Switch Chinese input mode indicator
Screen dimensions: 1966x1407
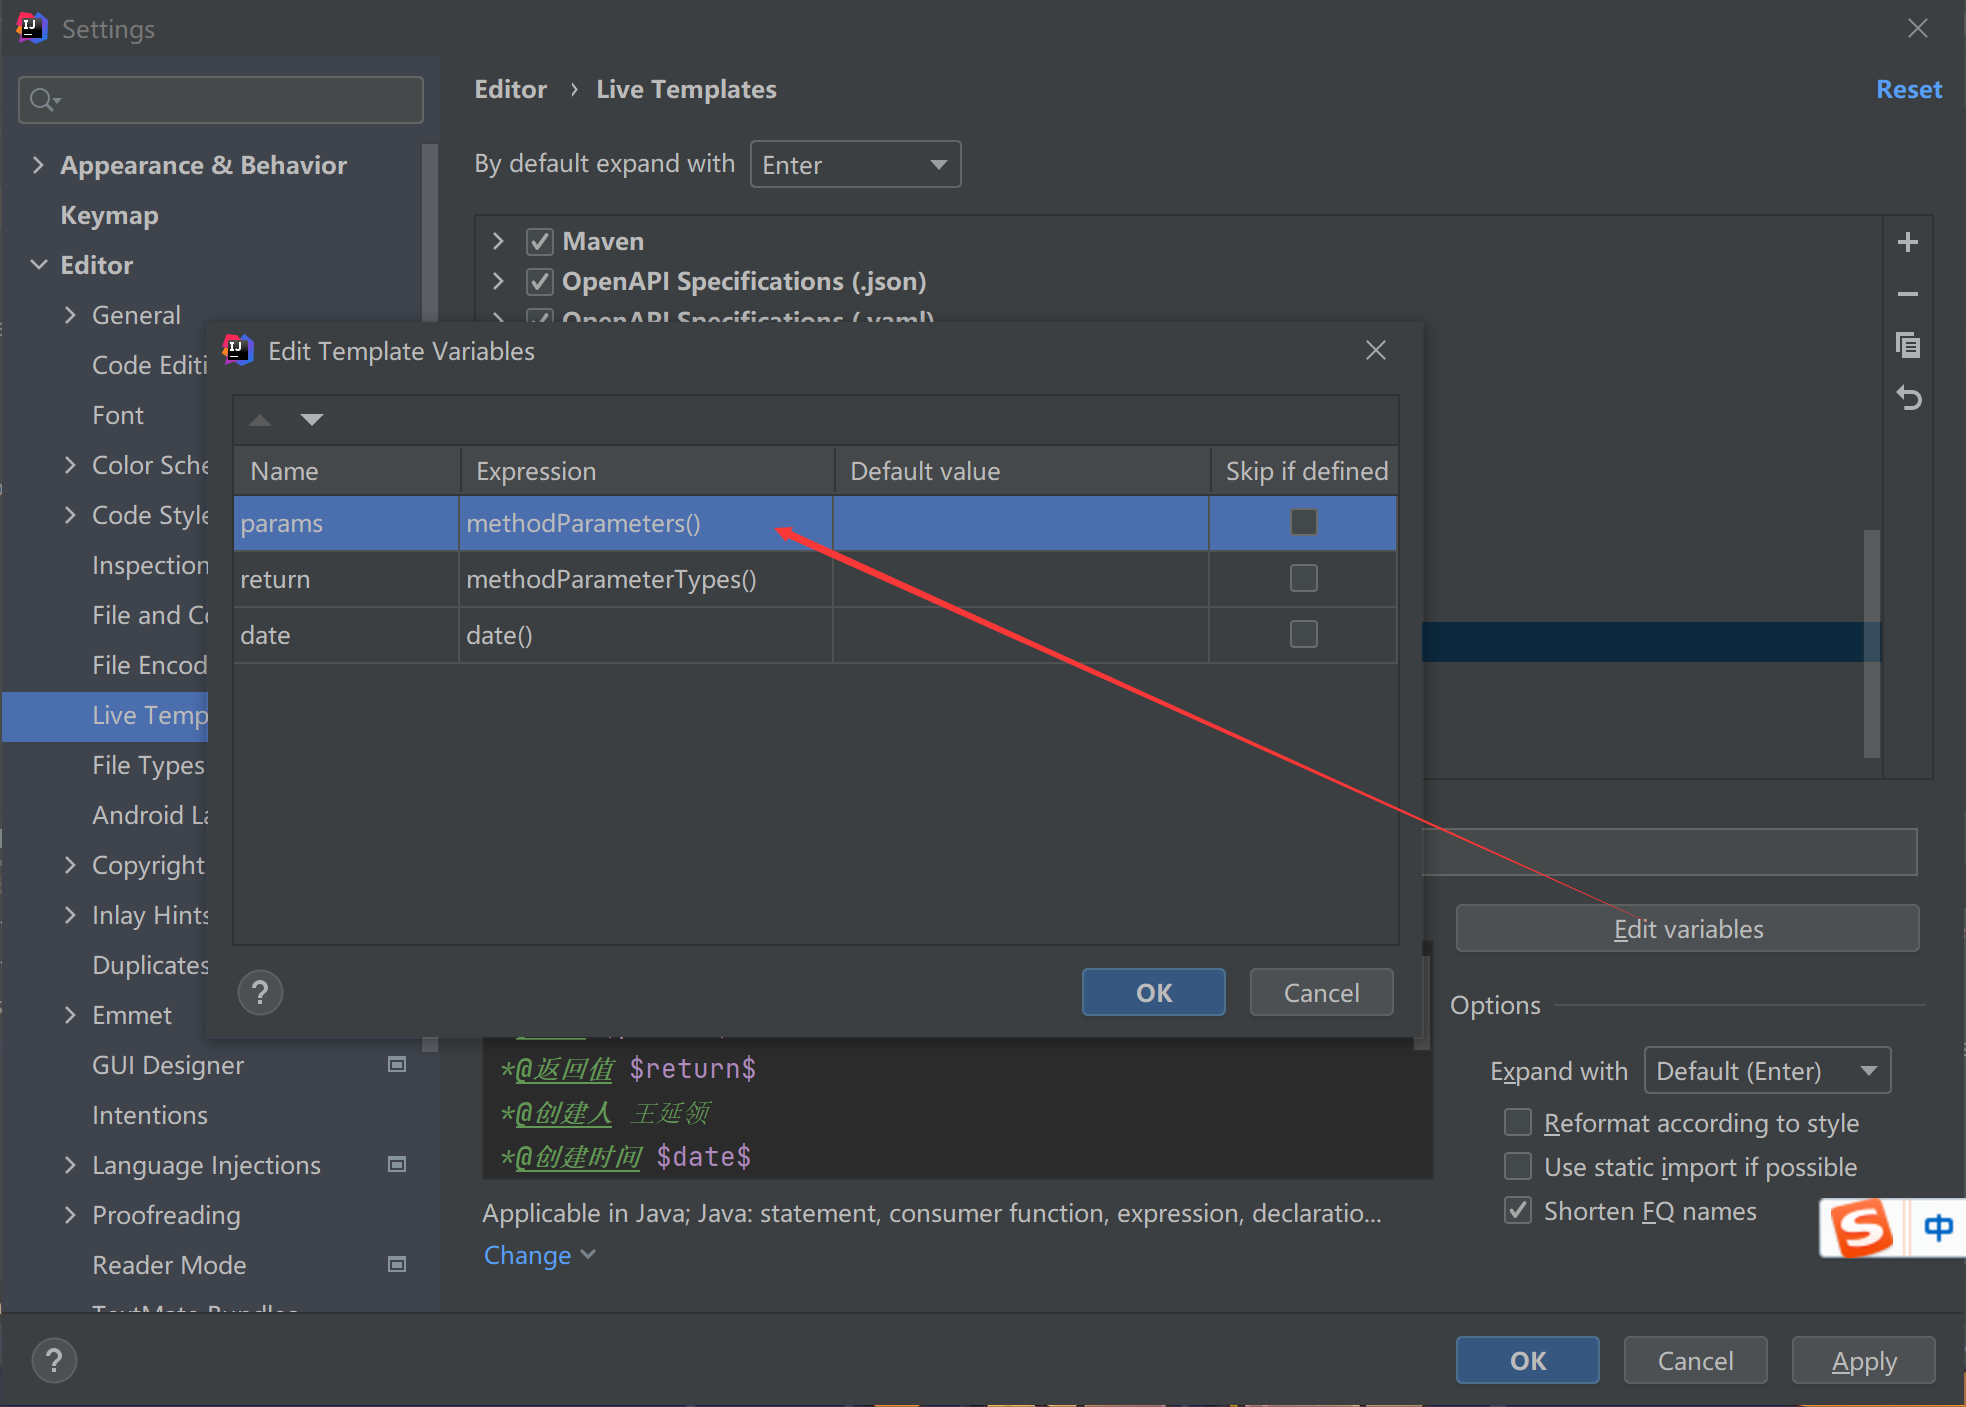(x=1938, y=1227)
